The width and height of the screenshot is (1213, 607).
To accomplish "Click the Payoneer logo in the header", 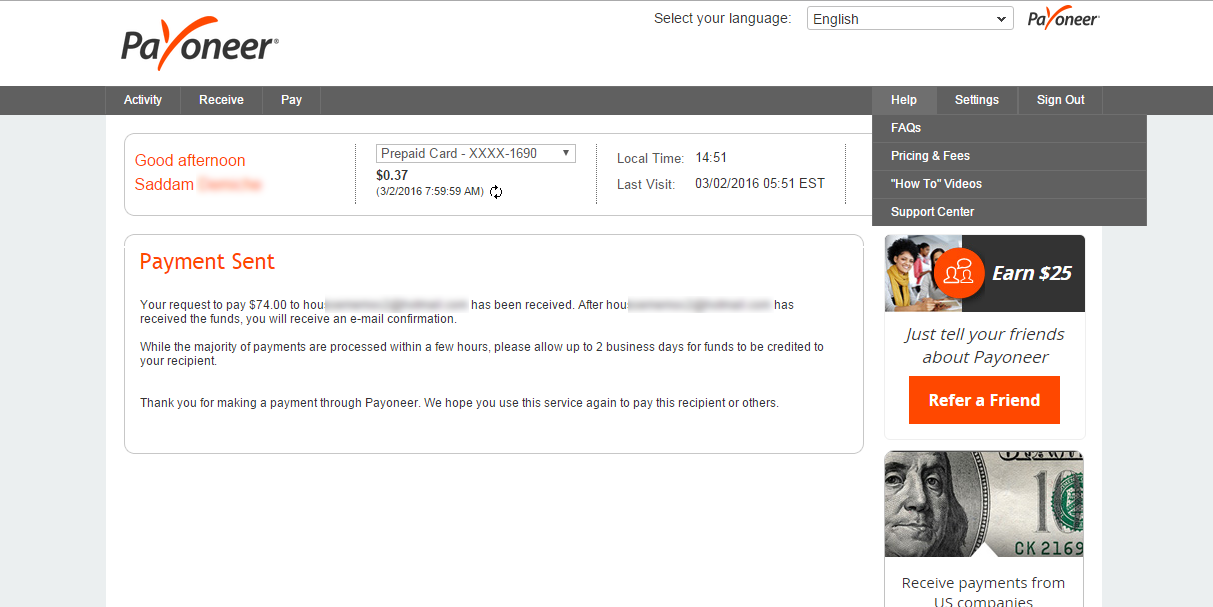I will [200, 44].
